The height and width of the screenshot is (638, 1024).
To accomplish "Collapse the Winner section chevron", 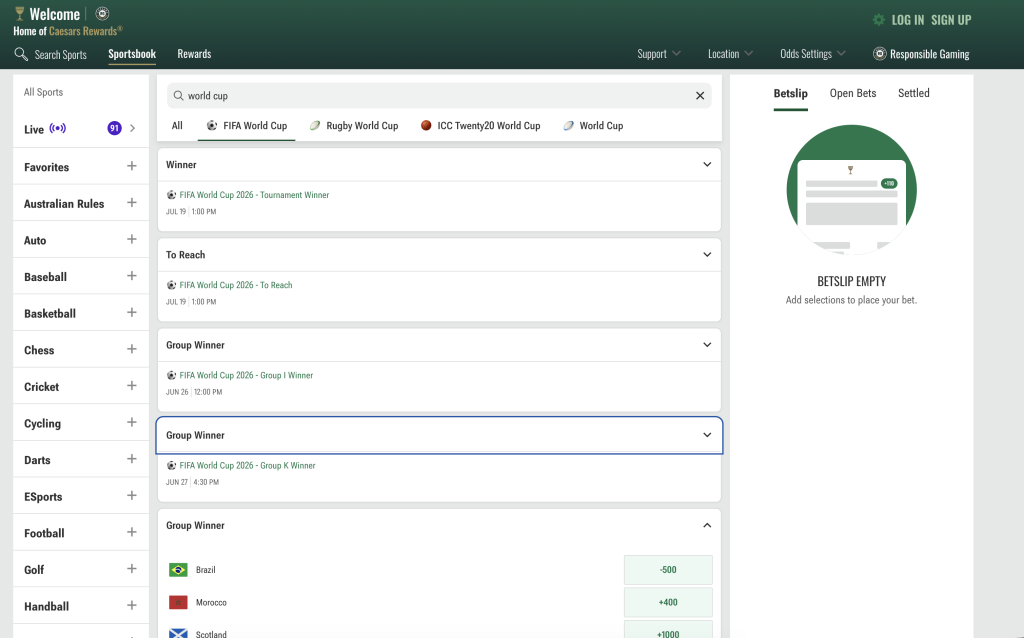I will click(707, 165).
